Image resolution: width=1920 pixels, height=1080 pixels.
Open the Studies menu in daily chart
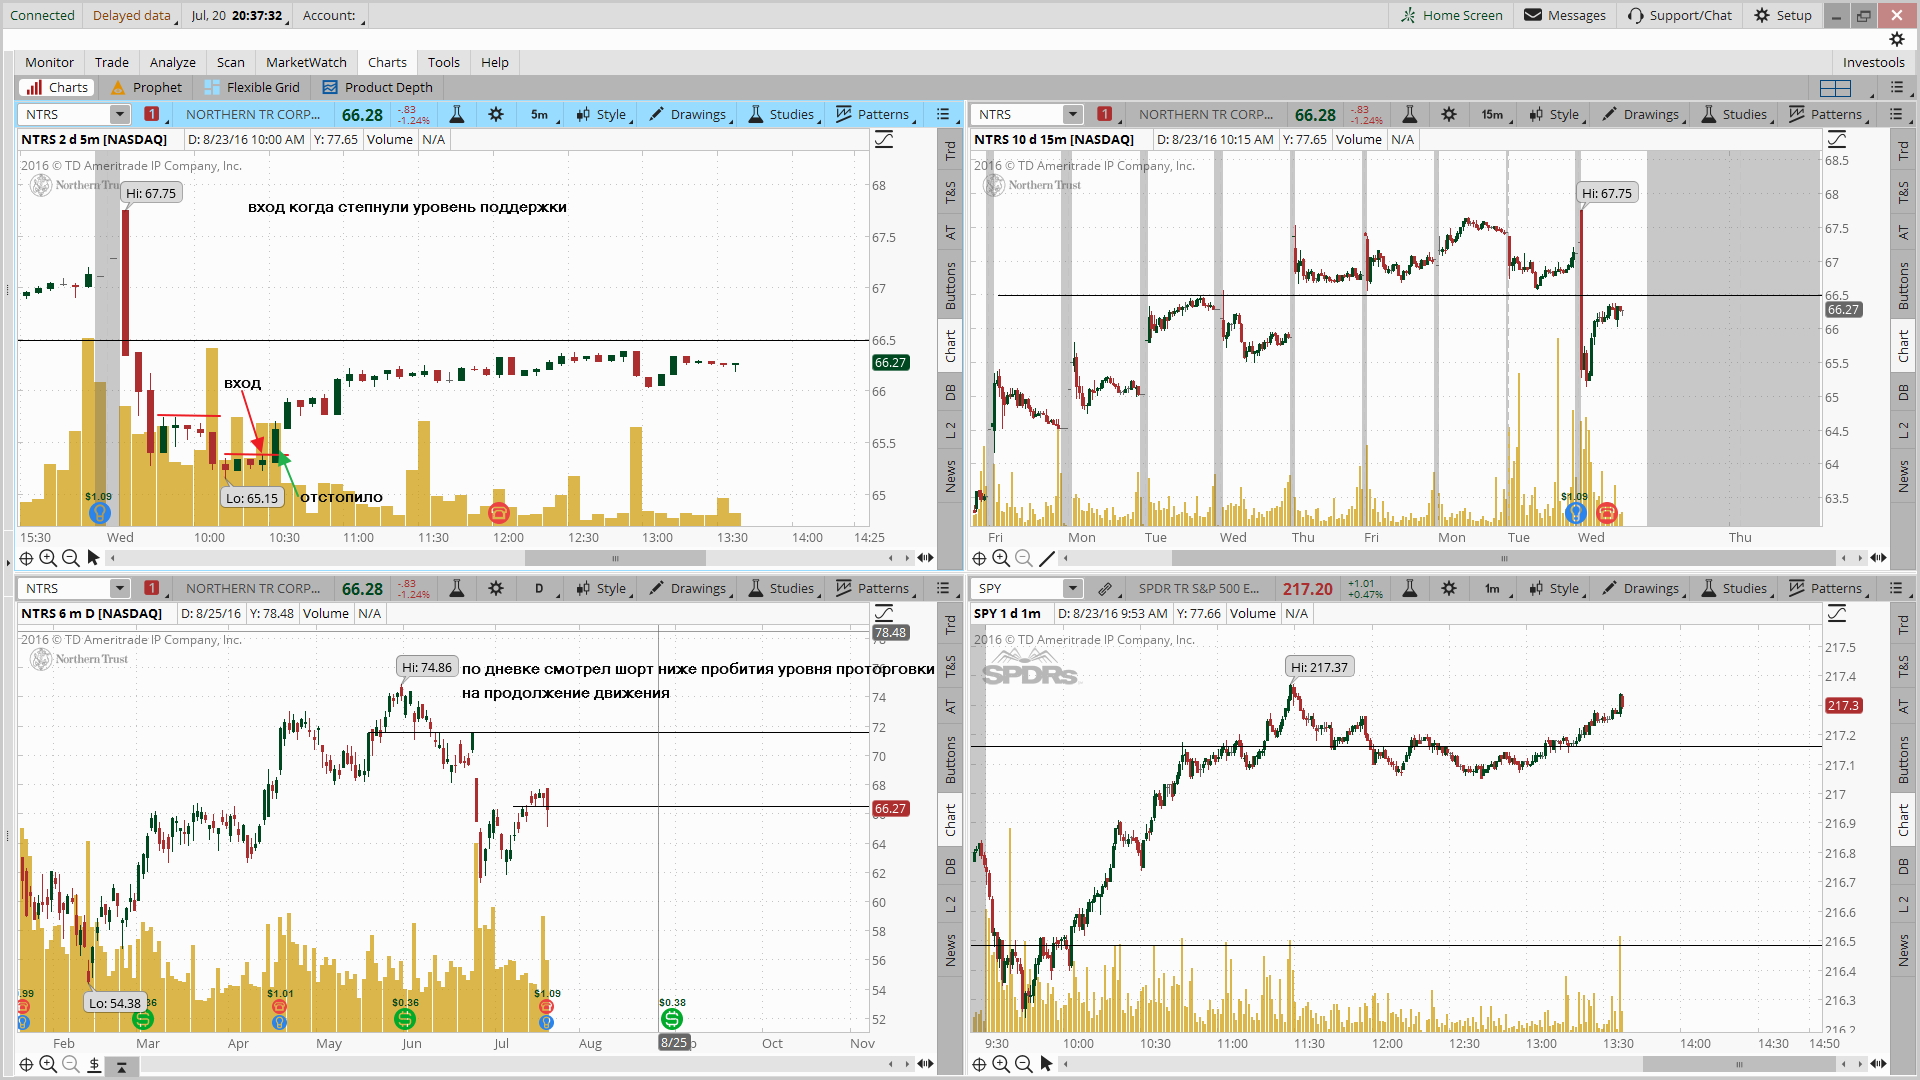pyautogui.click(x=782, y=588)
